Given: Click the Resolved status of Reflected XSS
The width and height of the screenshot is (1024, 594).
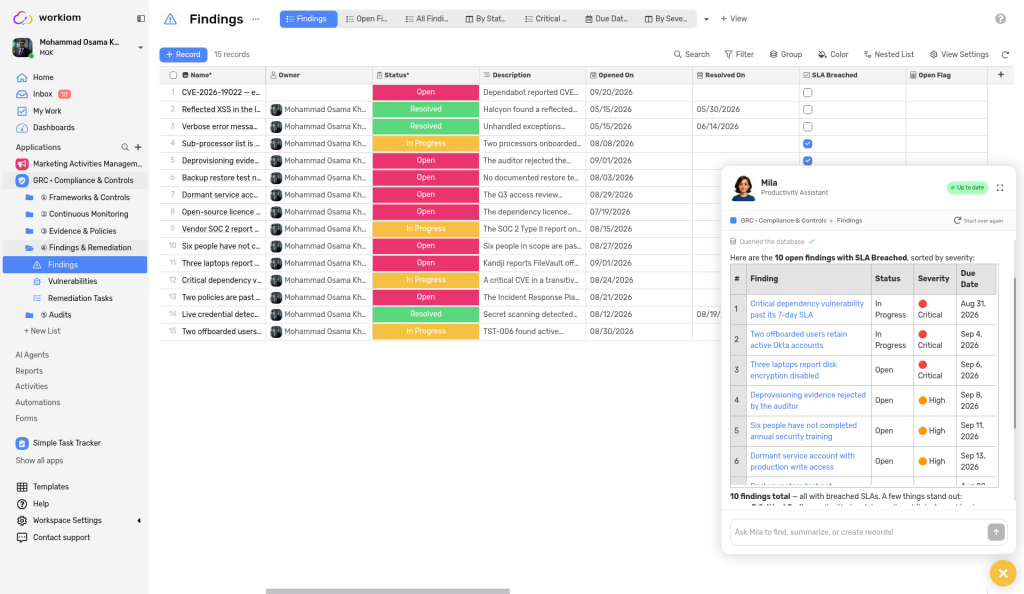Looking at the screenshot, I should [426, 109].
